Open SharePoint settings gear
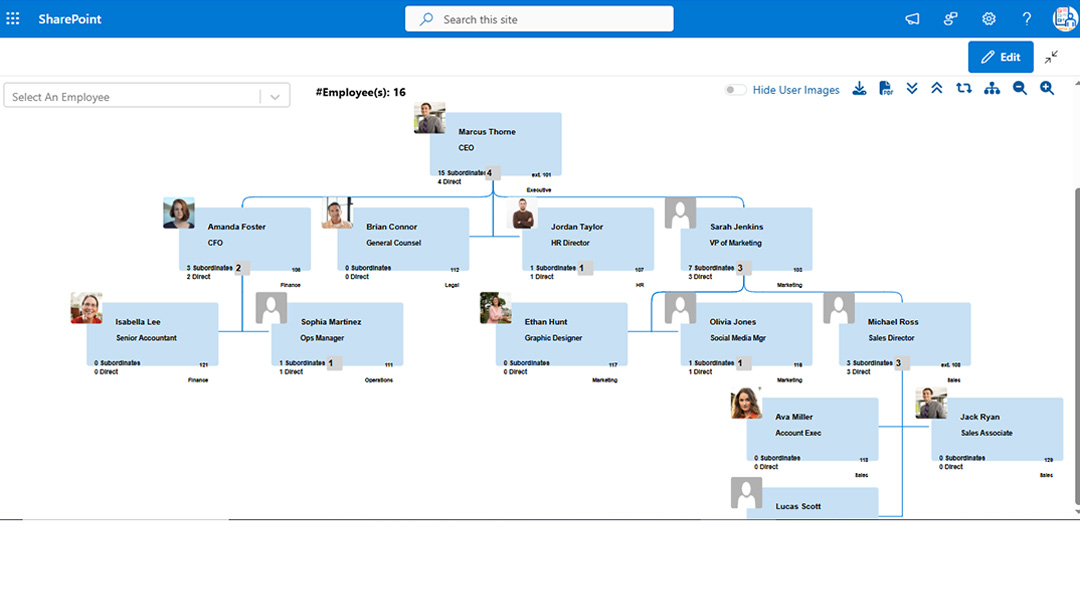 coord(988,18)
